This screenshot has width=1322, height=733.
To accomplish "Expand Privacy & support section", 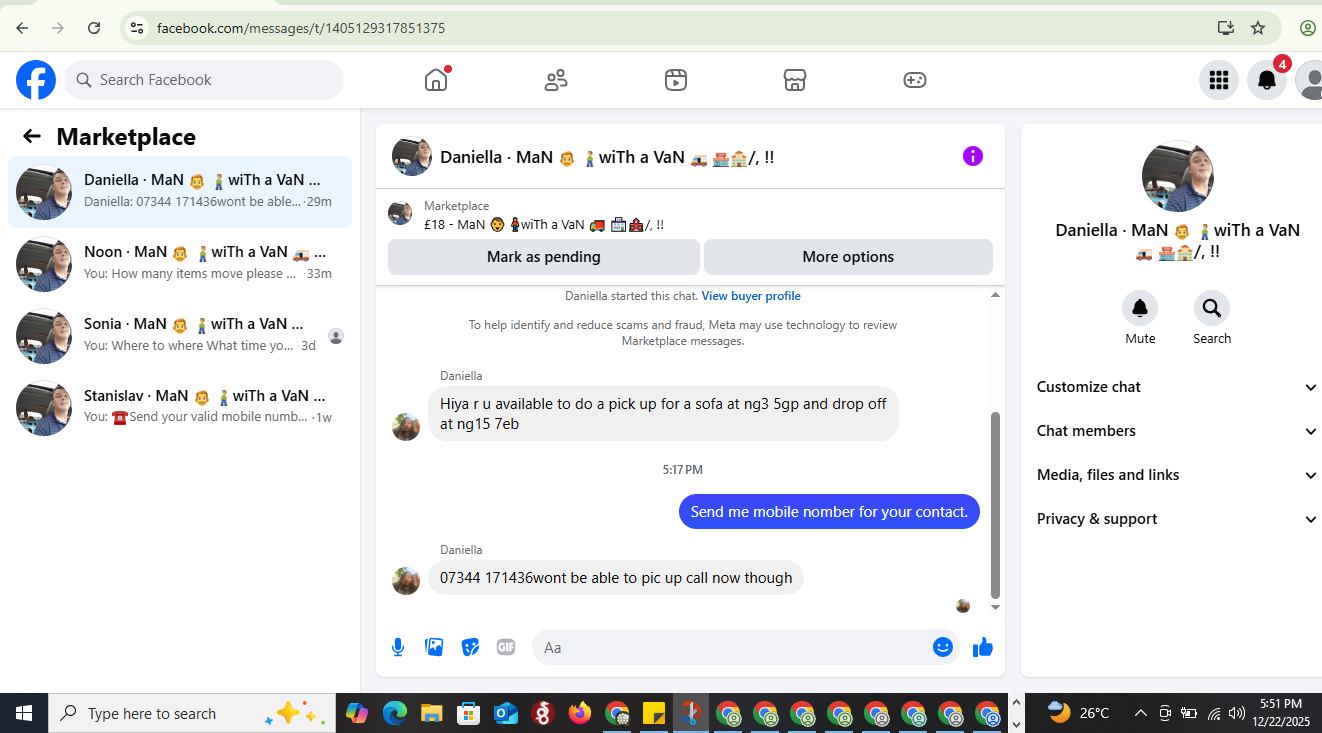I will 1177,519.
